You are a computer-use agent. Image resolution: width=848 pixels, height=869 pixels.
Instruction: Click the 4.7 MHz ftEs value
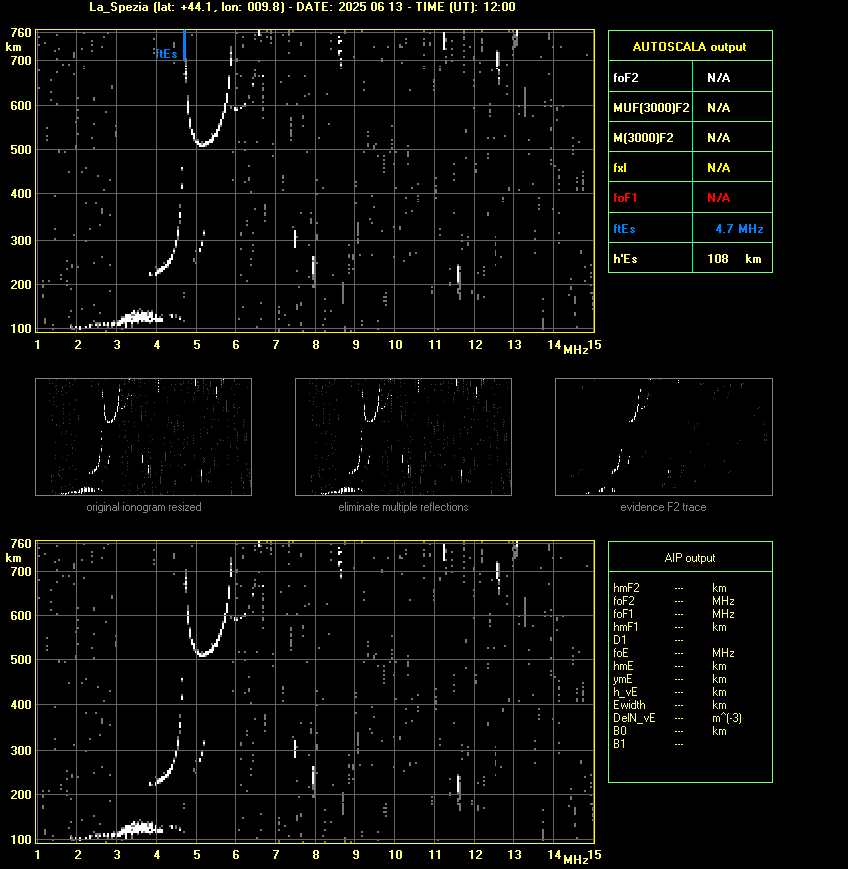[739, 229]
